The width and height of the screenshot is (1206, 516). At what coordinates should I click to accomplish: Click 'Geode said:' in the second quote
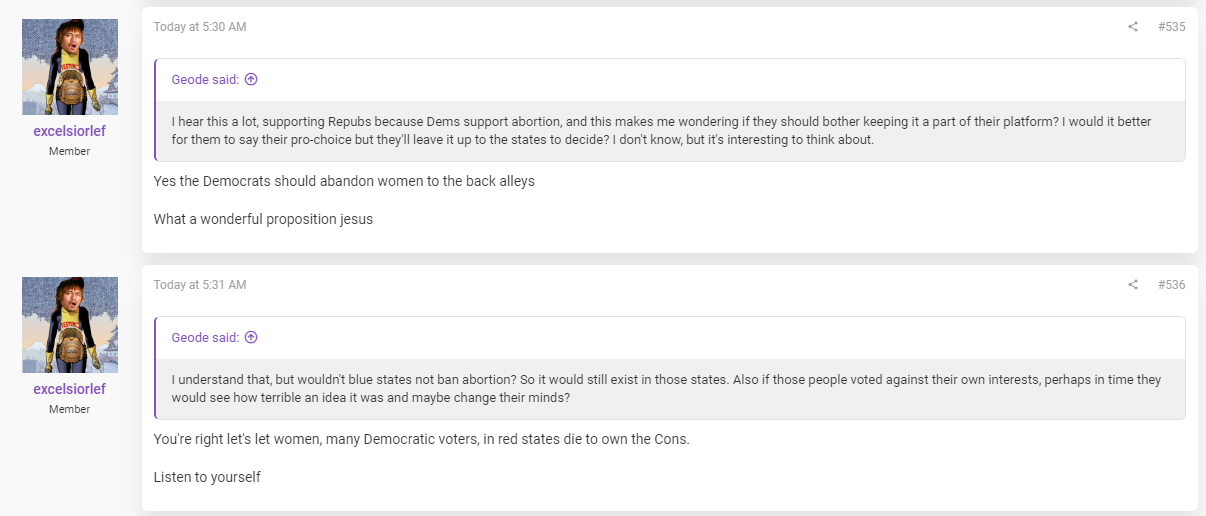click(206, 338)
